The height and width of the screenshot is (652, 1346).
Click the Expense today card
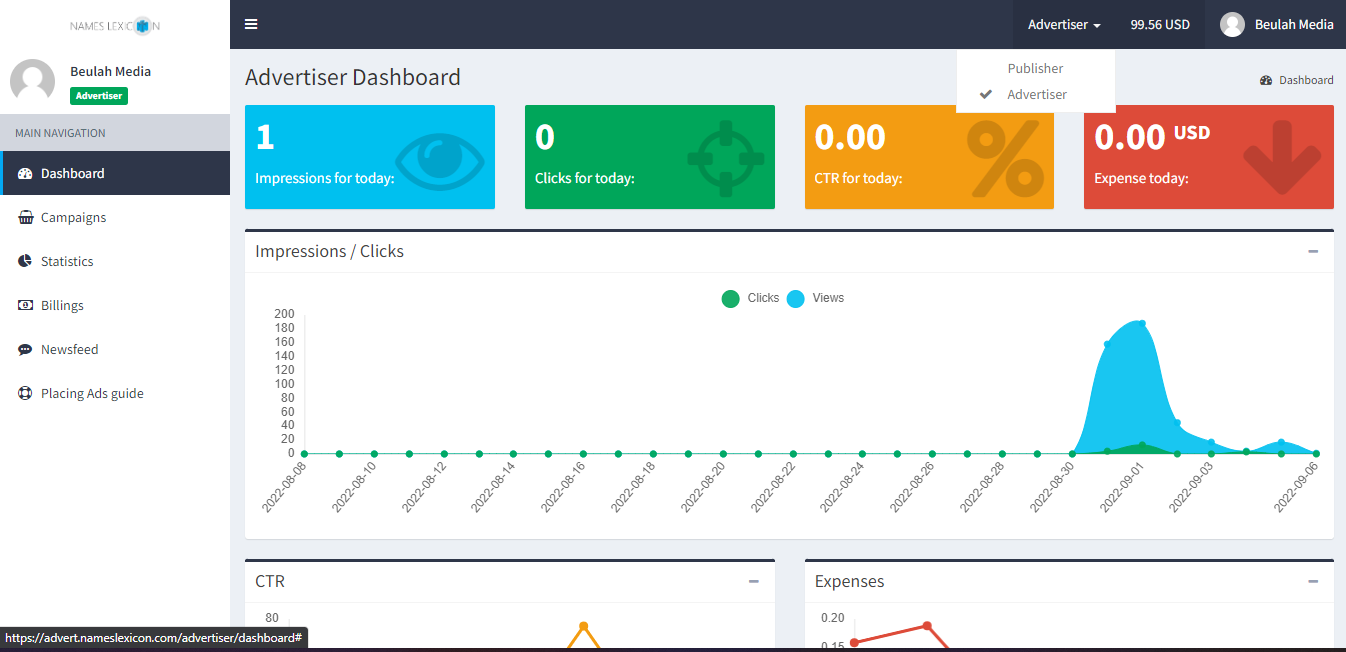1209,157
